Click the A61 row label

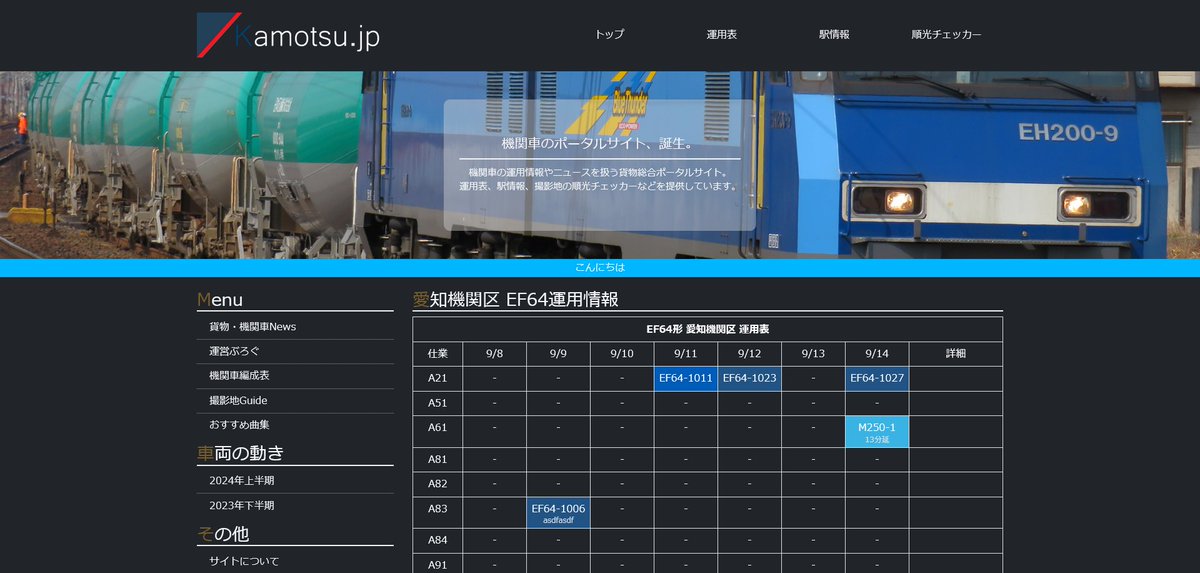coord(438,432)
